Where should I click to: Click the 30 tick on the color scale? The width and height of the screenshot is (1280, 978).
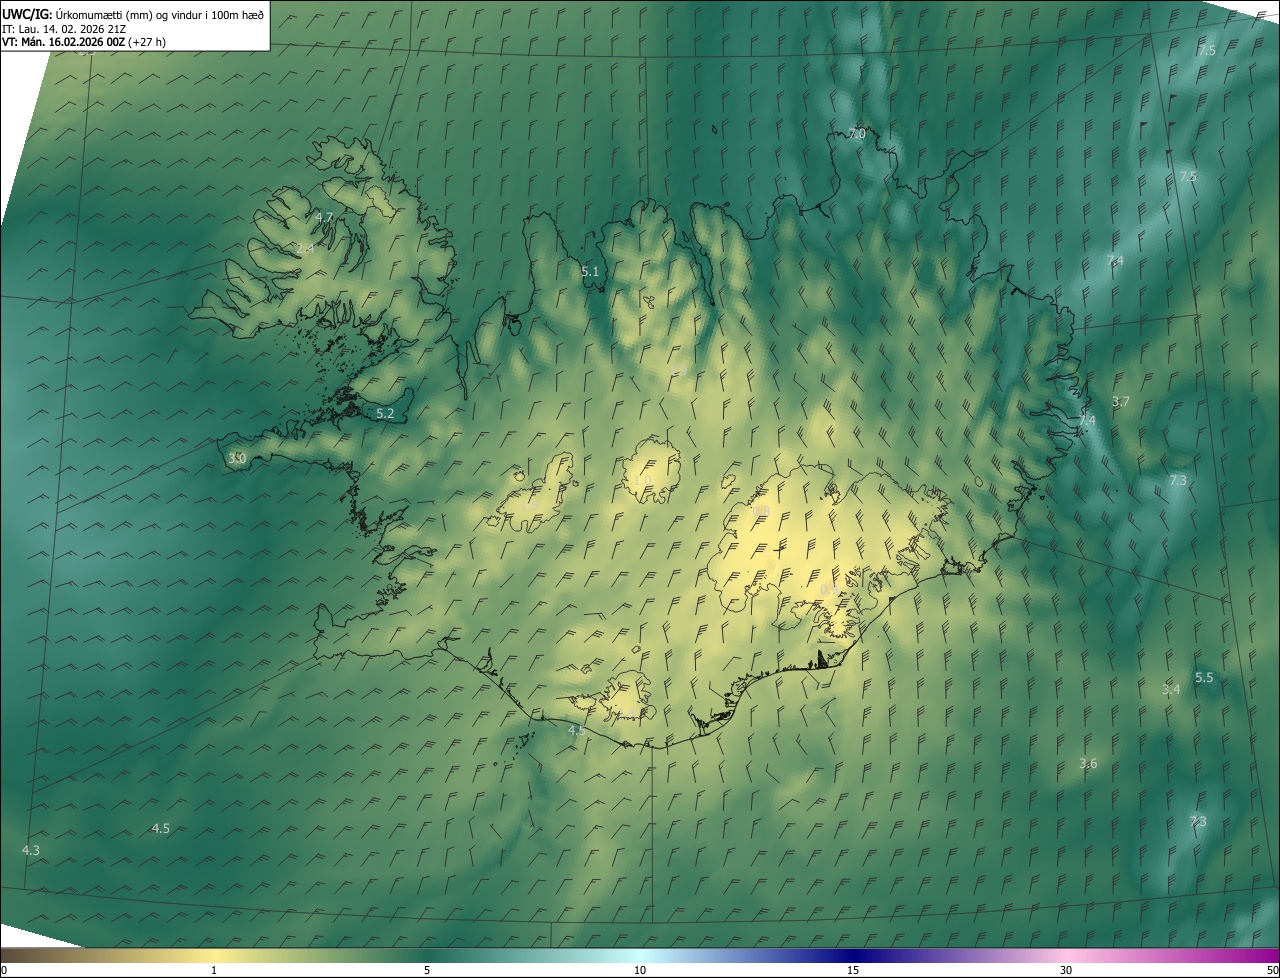[1066, 970]
